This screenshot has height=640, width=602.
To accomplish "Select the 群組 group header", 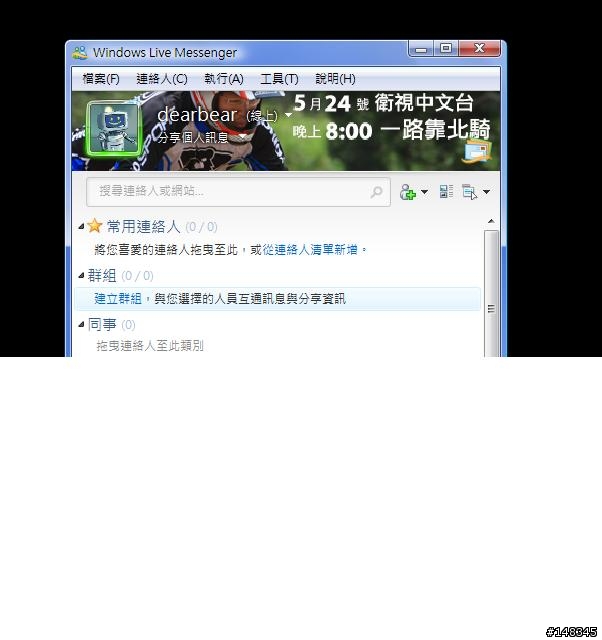I will (102, 276).
